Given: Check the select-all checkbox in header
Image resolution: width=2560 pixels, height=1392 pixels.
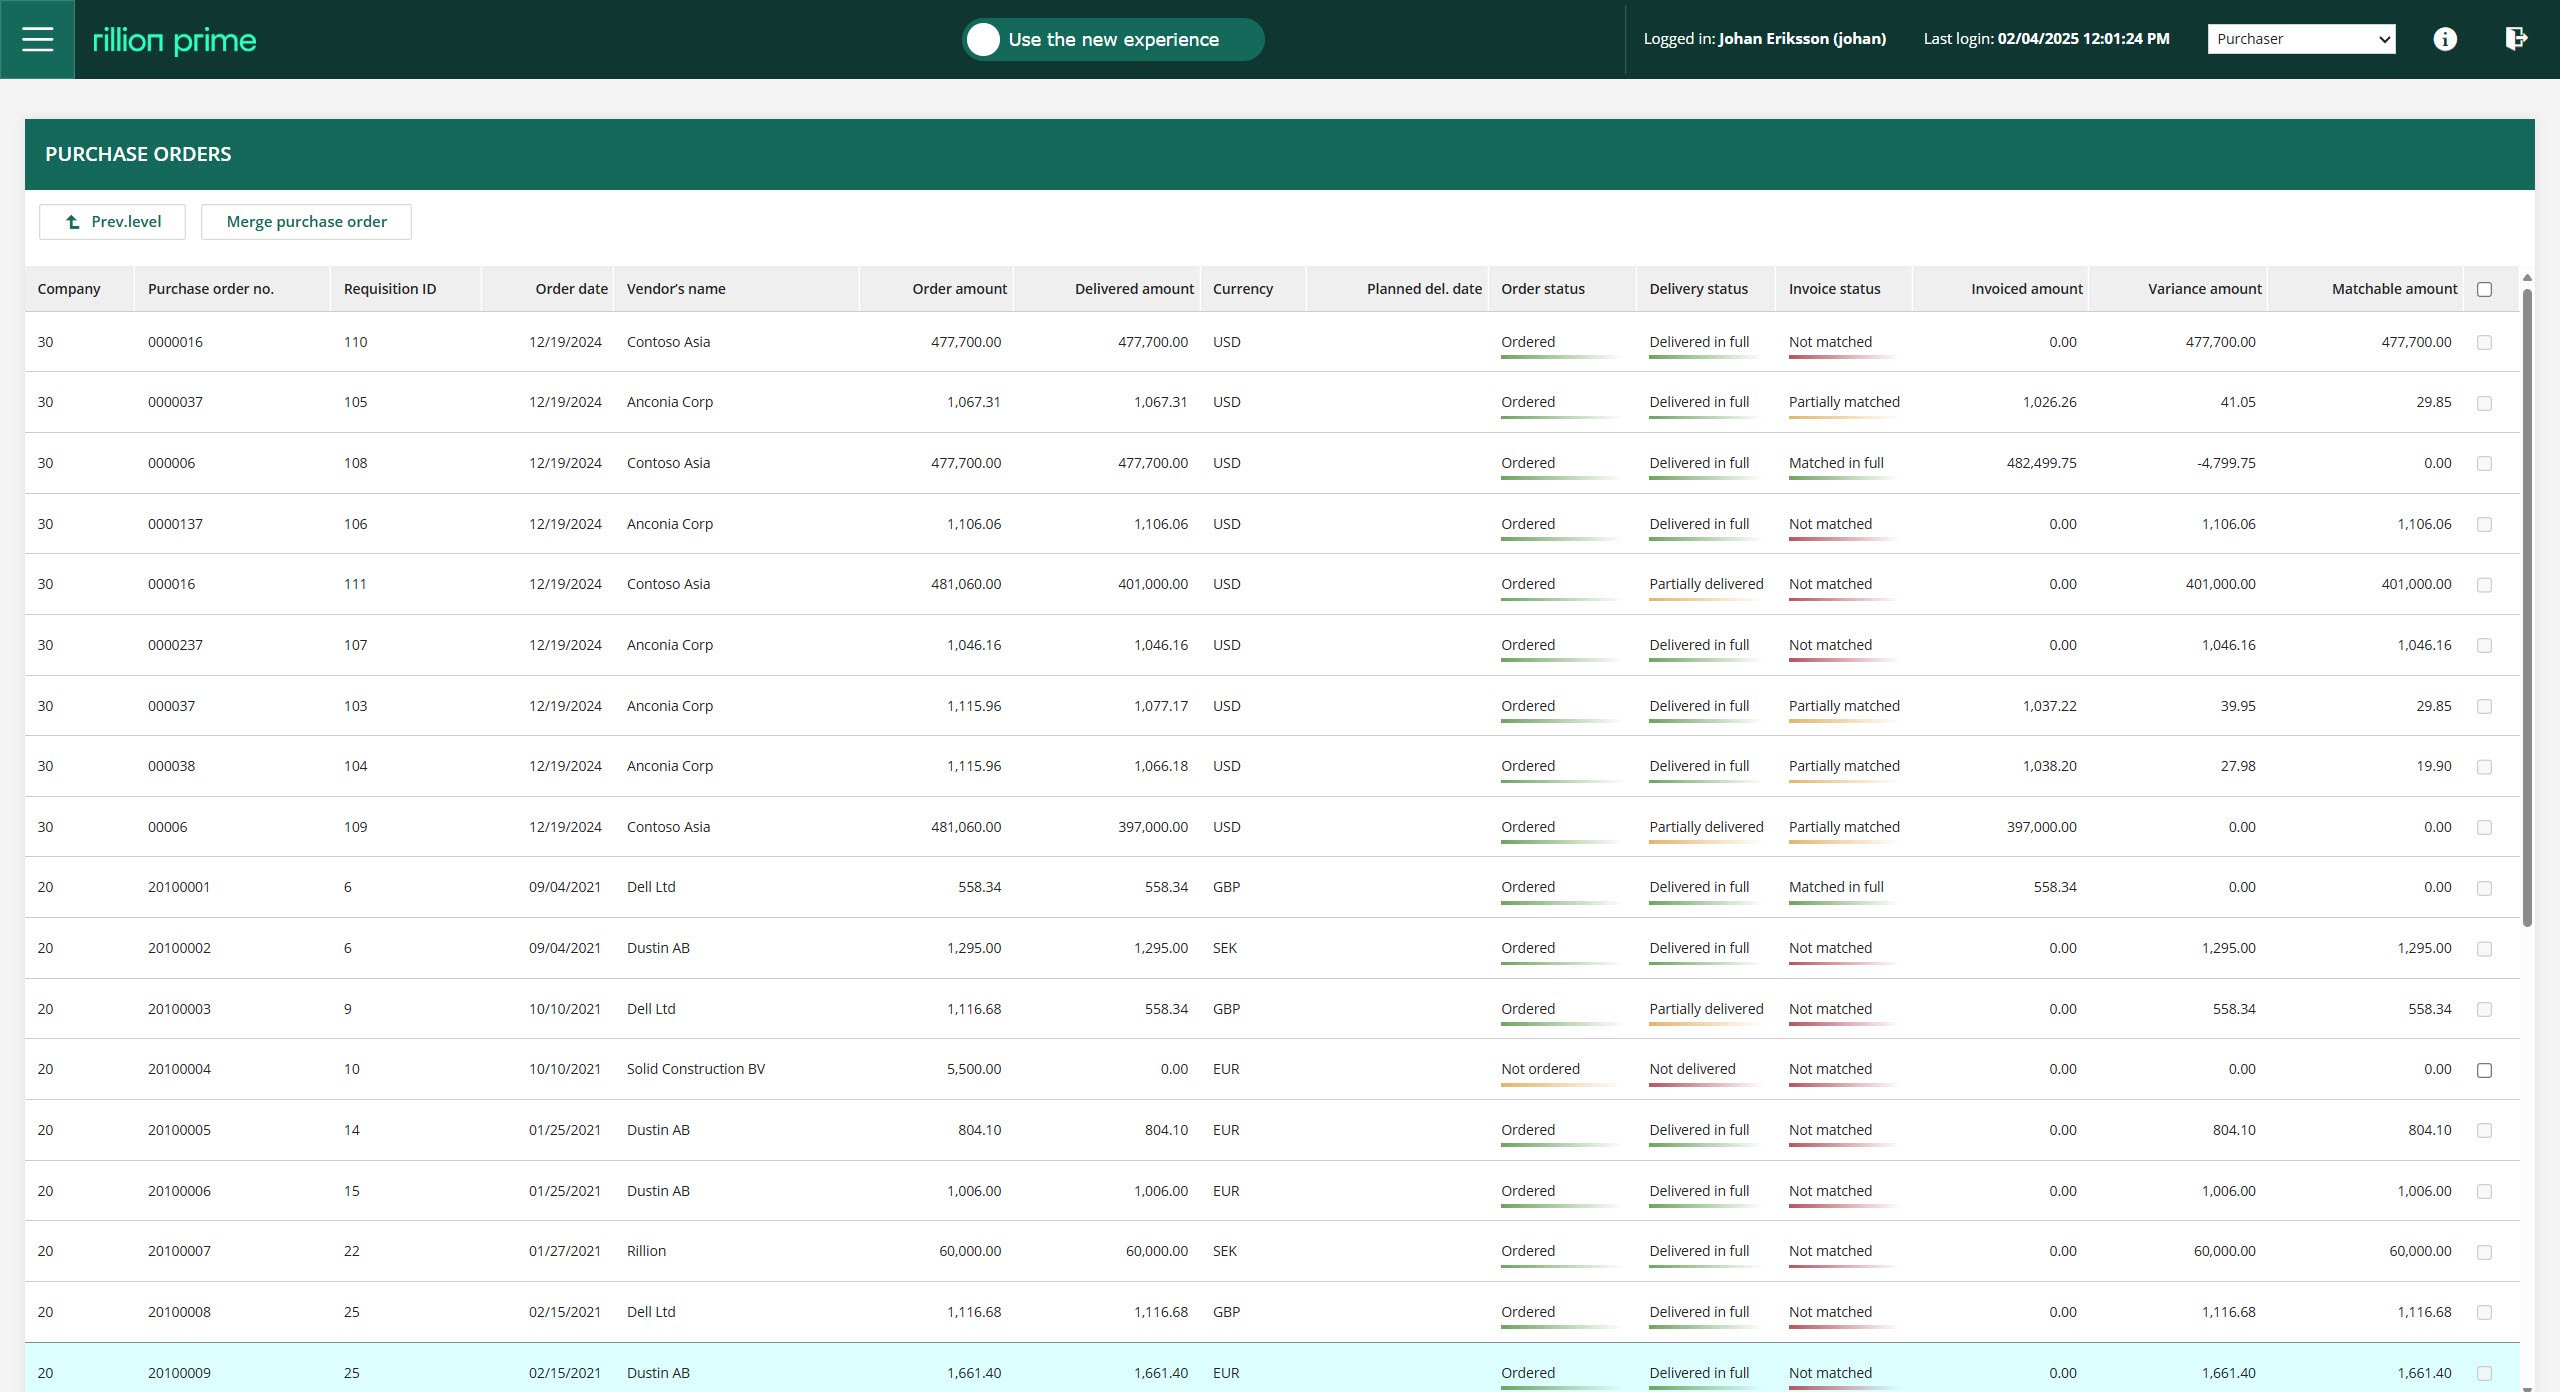Looking at the screenshot, I should [x=2484, y=290].
